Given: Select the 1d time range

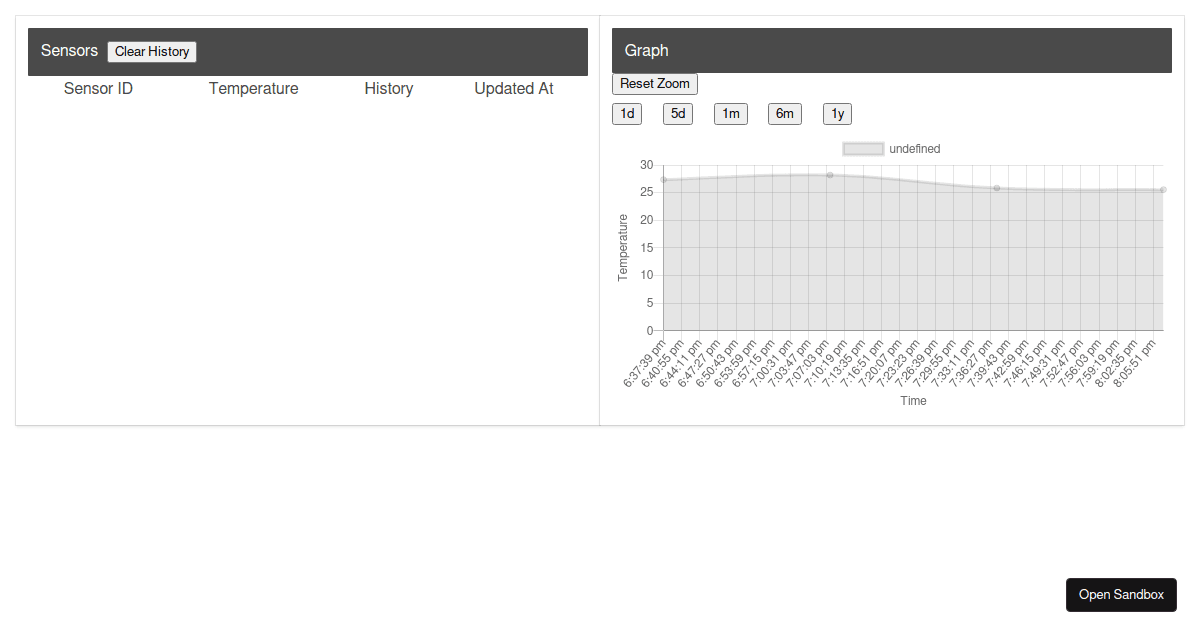Looking at the screenshot, I should tap(627, 113).
